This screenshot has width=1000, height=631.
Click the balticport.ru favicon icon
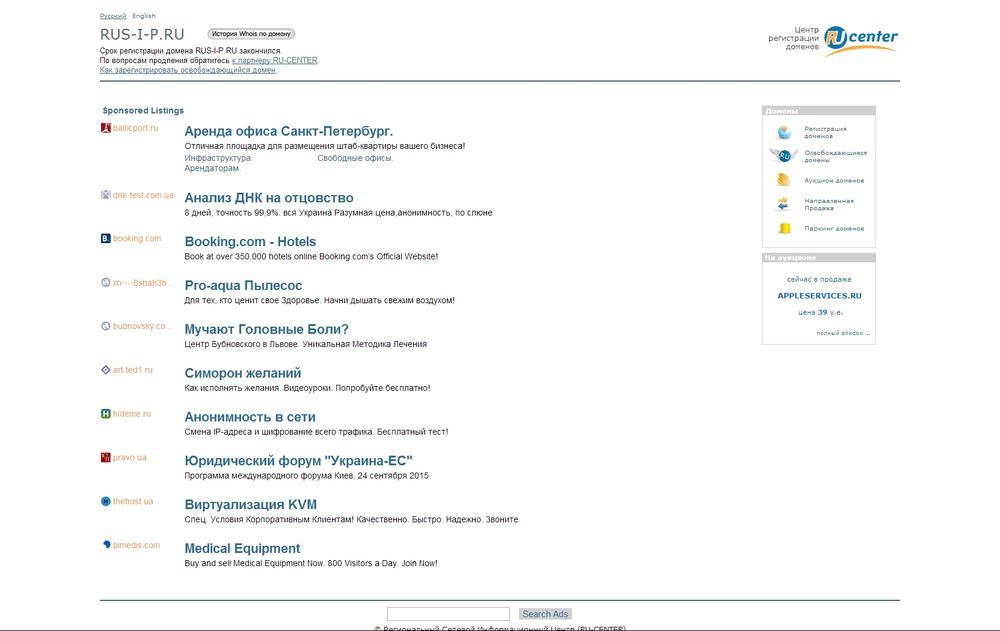point(106,128)
